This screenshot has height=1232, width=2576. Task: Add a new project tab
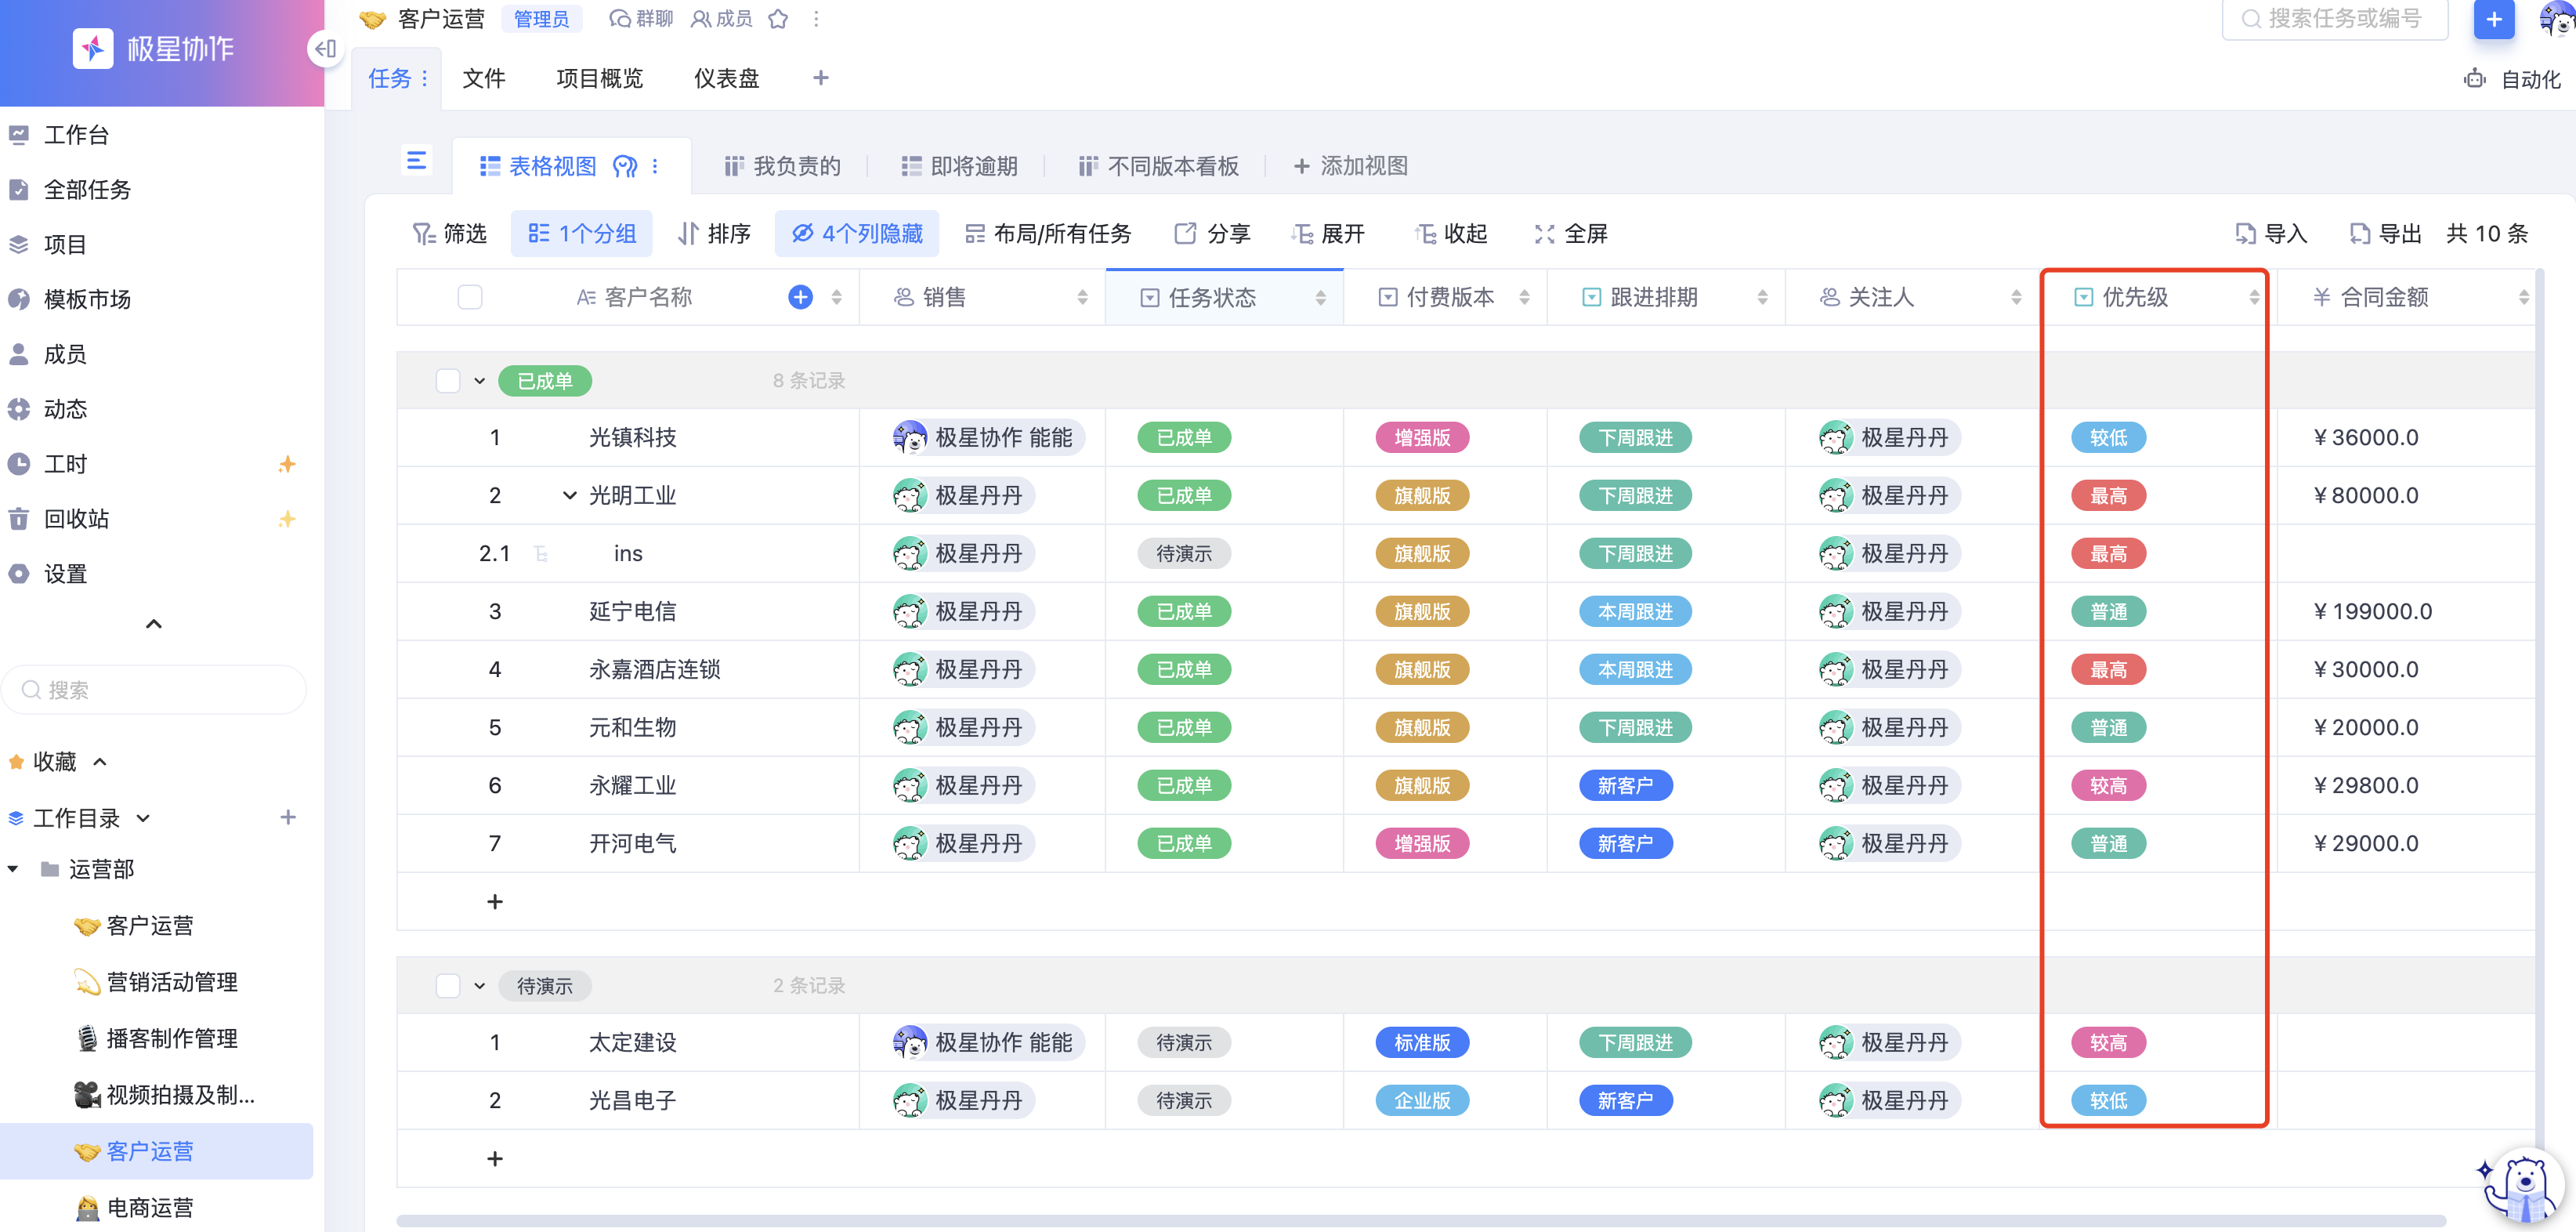pos(821,78)
